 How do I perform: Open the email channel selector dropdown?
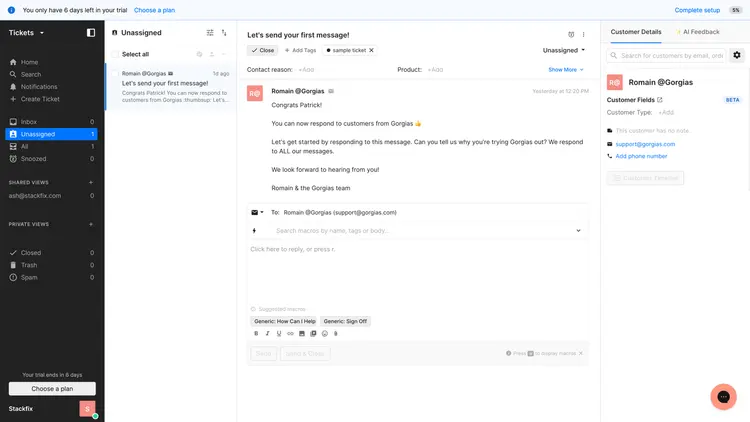pos(257,212)
